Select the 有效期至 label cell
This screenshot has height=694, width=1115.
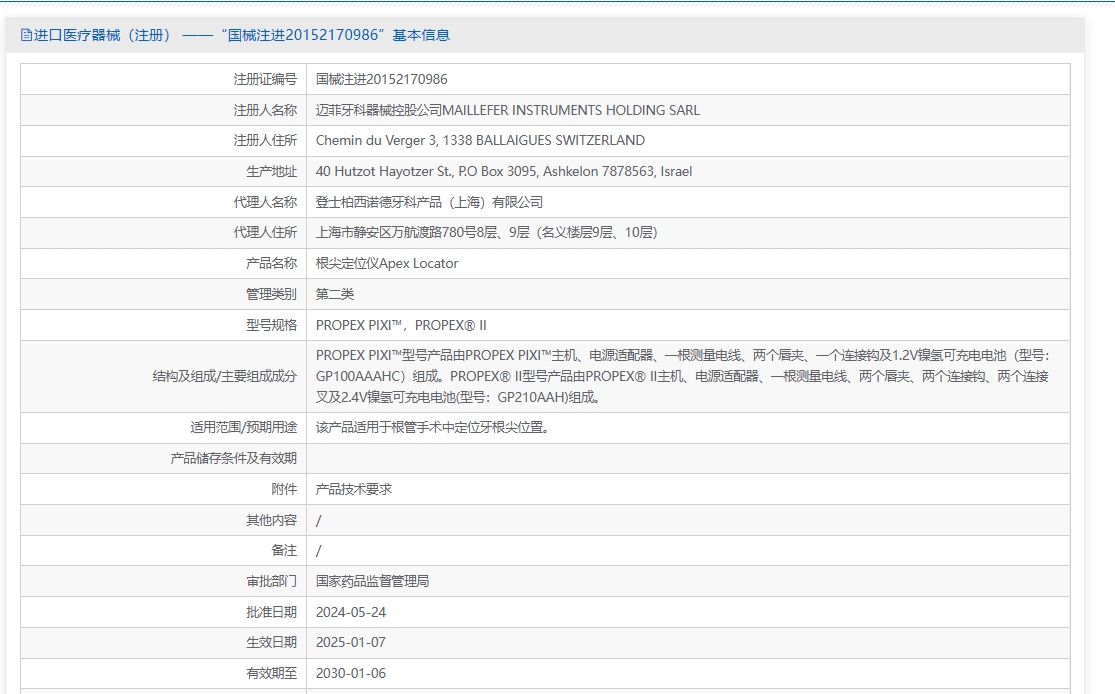coord(164,673)
